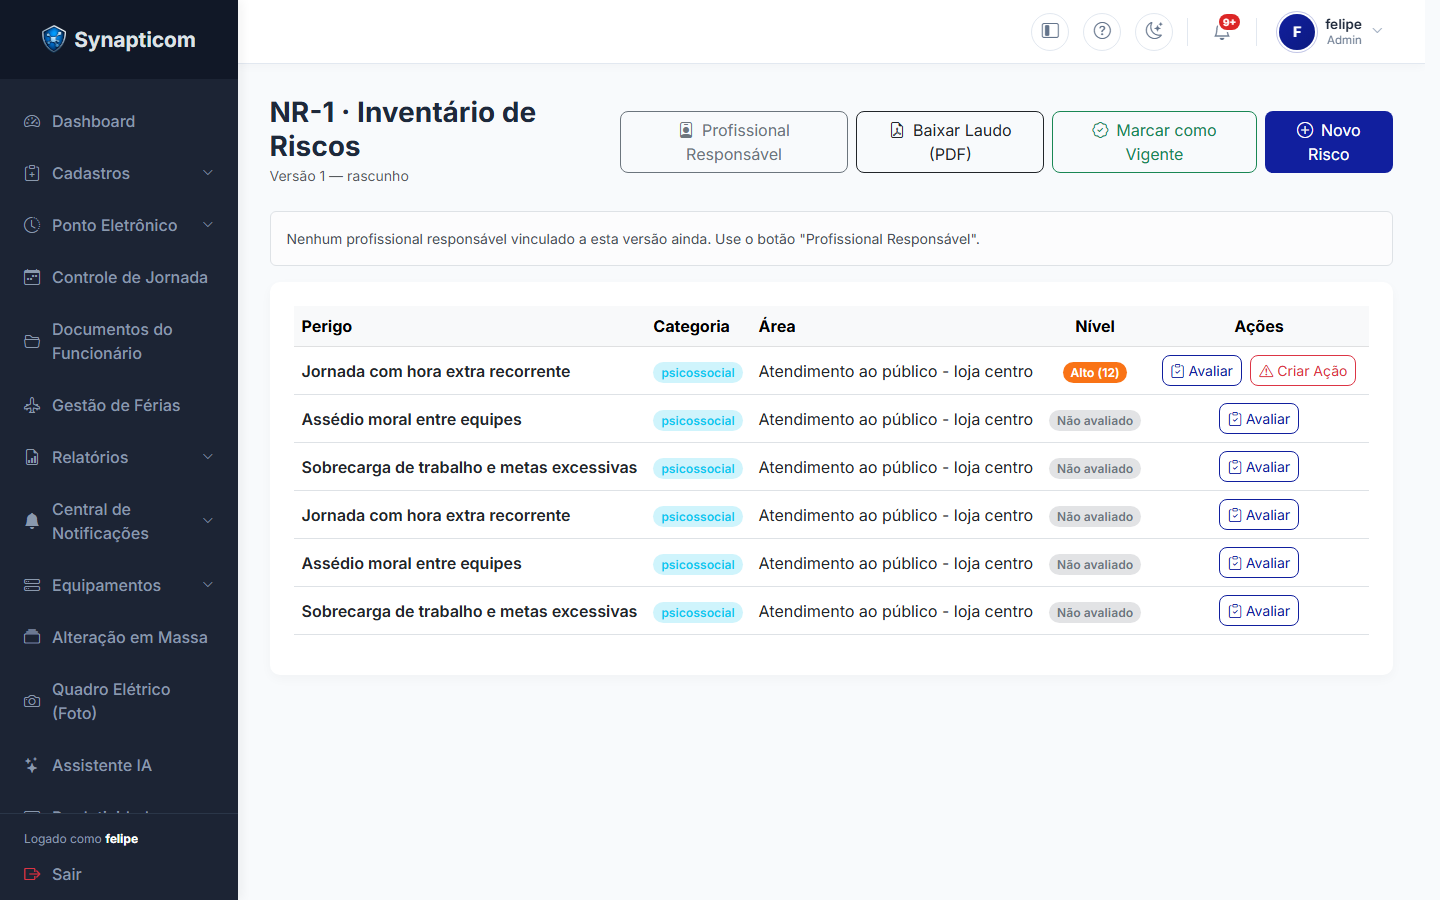Click the Documentos do Funcionário folder icon
Image resolution: width=1440 pixels, height=900 pixels.
(x=32, y=341)
